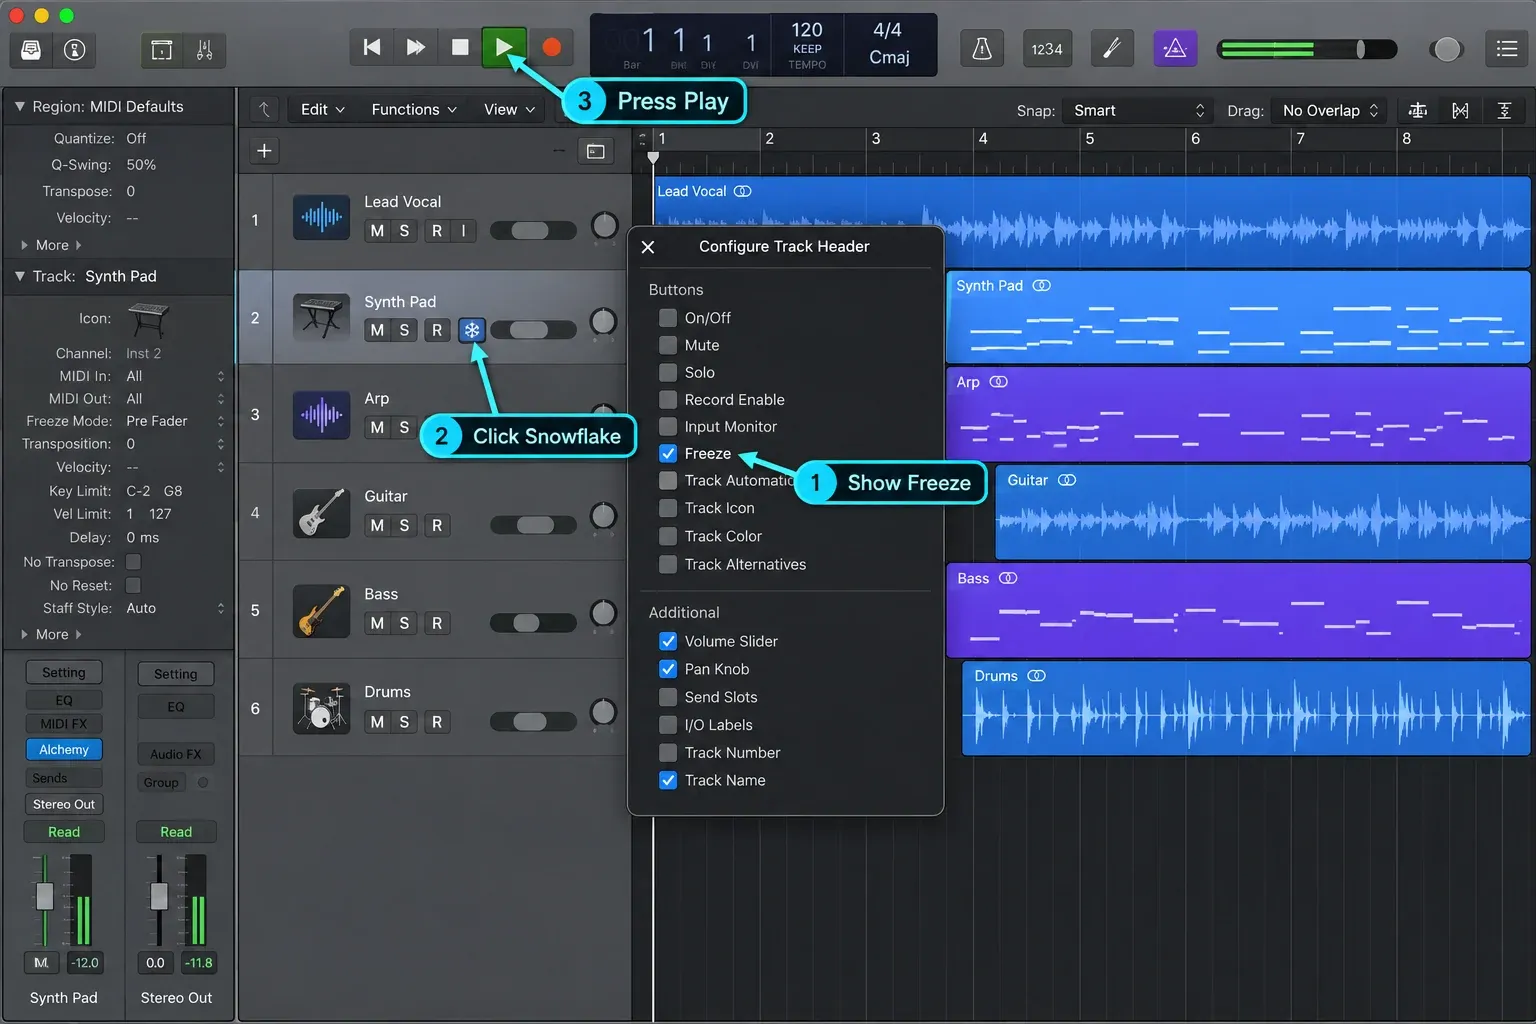
Task: Toggle the Inspector info icon
Action: coord(75,49)
